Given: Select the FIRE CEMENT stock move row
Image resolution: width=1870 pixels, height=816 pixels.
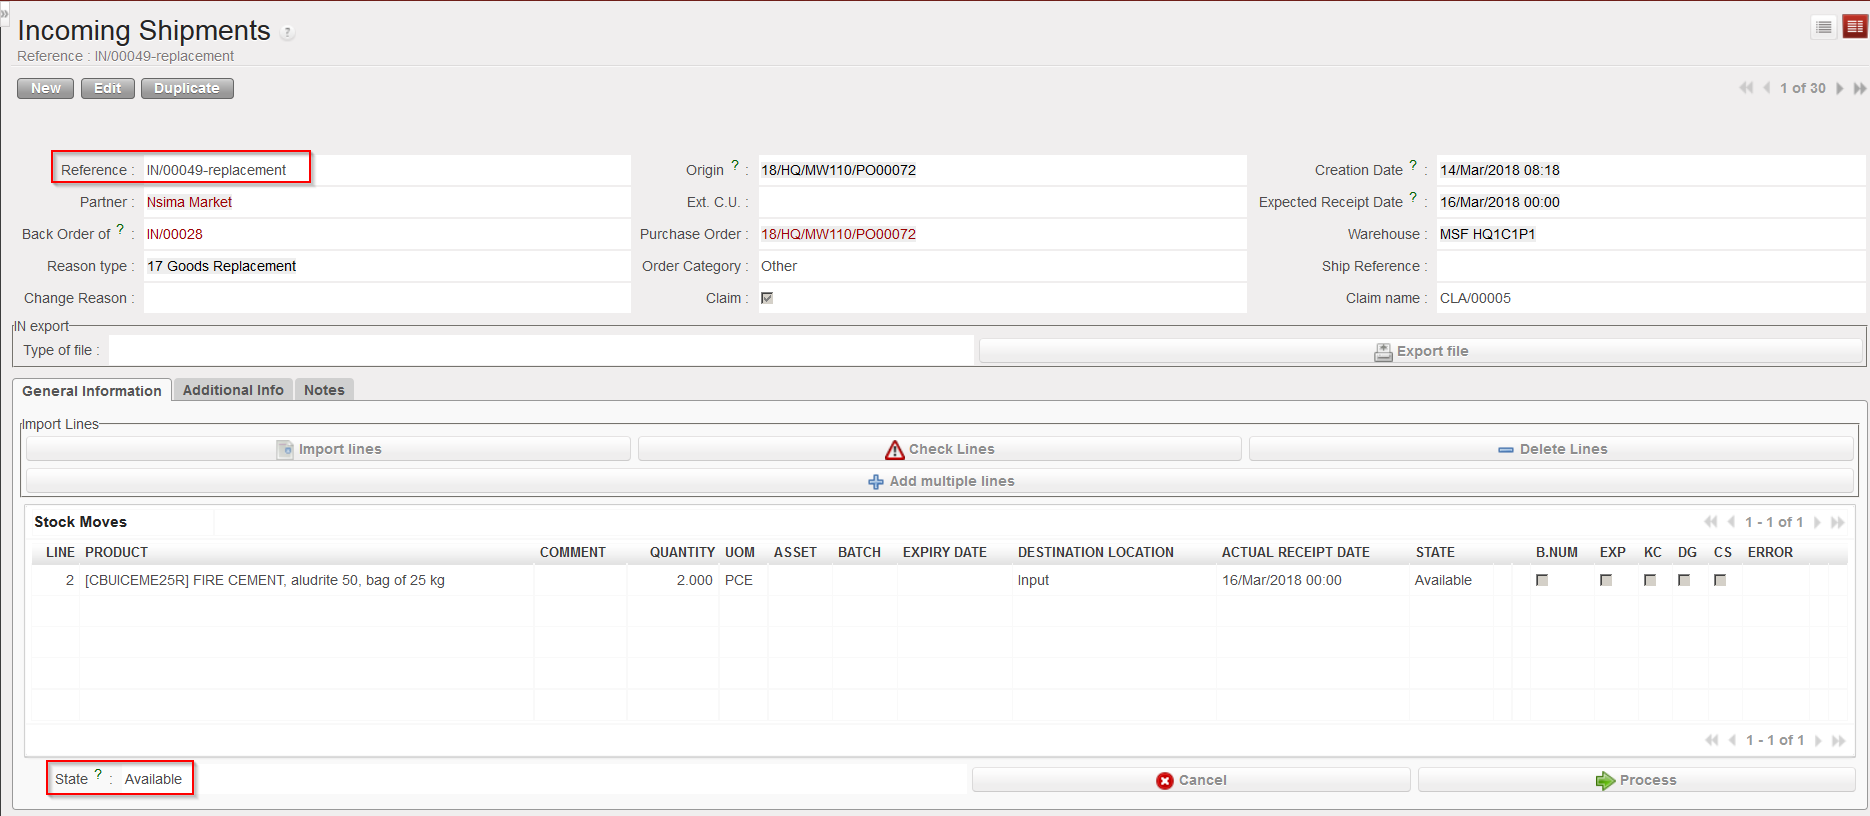Looking at the screenshot, I should (265, 580).
